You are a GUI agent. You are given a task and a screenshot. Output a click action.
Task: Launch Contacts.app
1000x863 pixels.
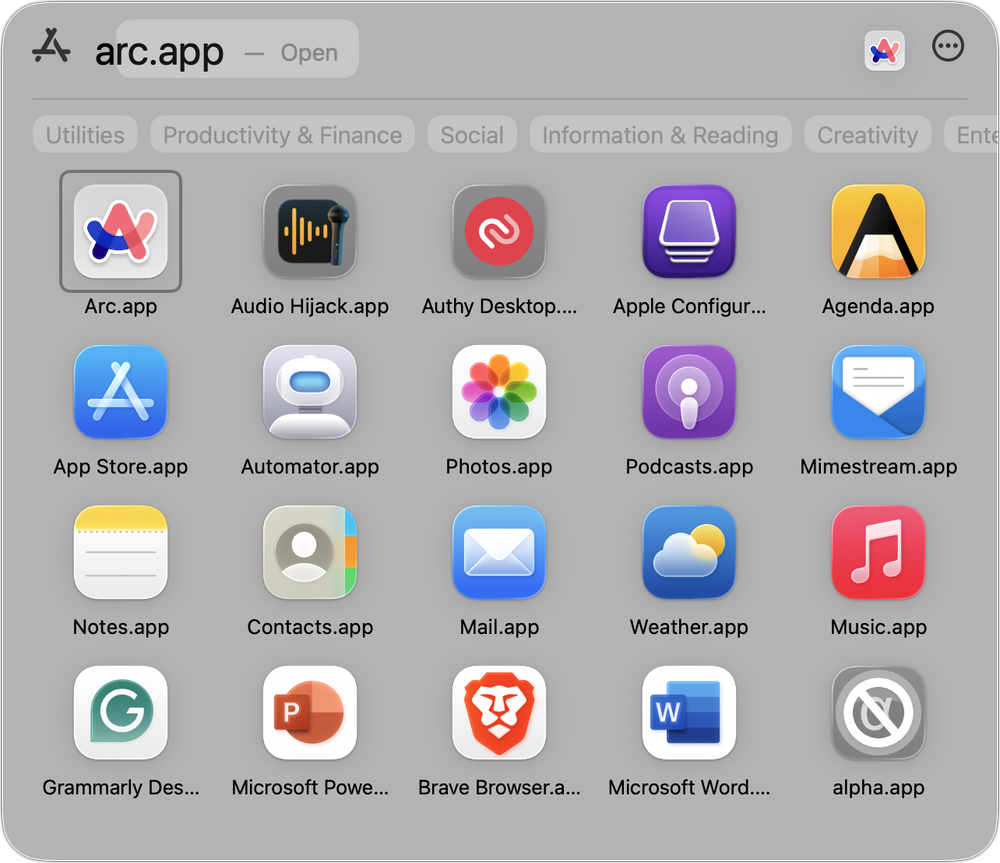point(310,552)
